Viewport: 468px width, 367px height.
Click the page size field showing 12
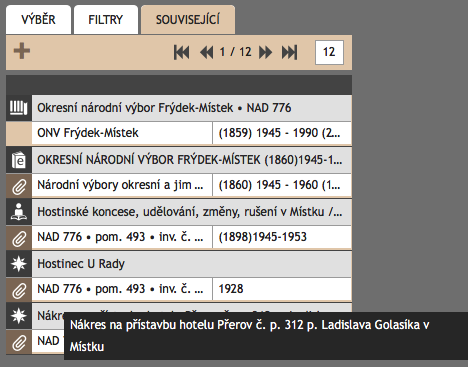[329, 52]
